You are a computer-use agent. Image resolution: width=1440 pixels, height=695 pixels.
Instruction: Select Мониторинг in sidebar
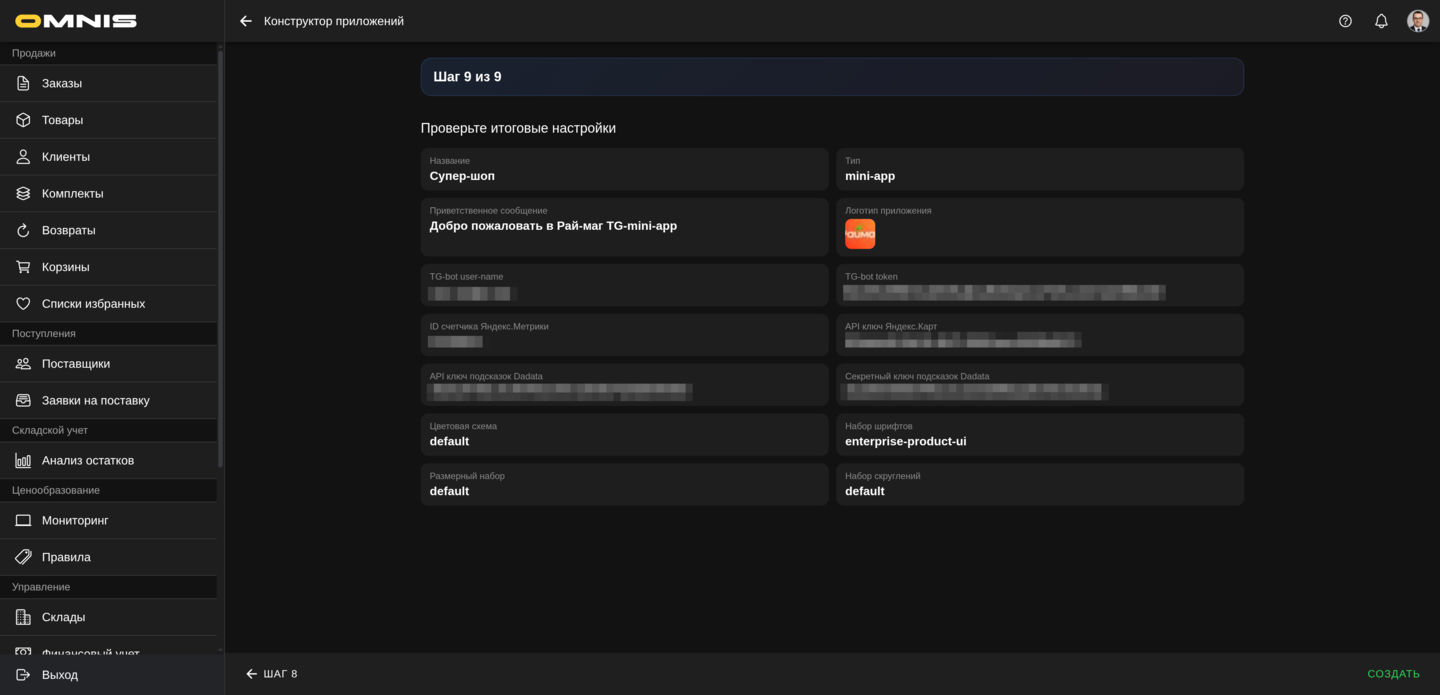[75, 521]
